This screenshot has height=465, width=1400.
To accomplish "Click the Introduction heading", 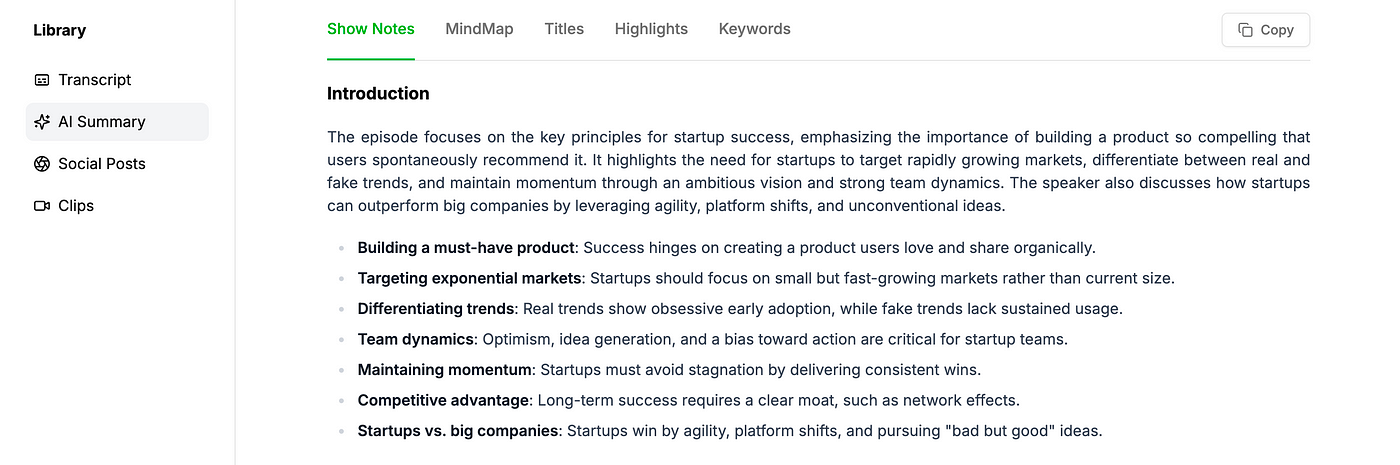I will (378, 94).
